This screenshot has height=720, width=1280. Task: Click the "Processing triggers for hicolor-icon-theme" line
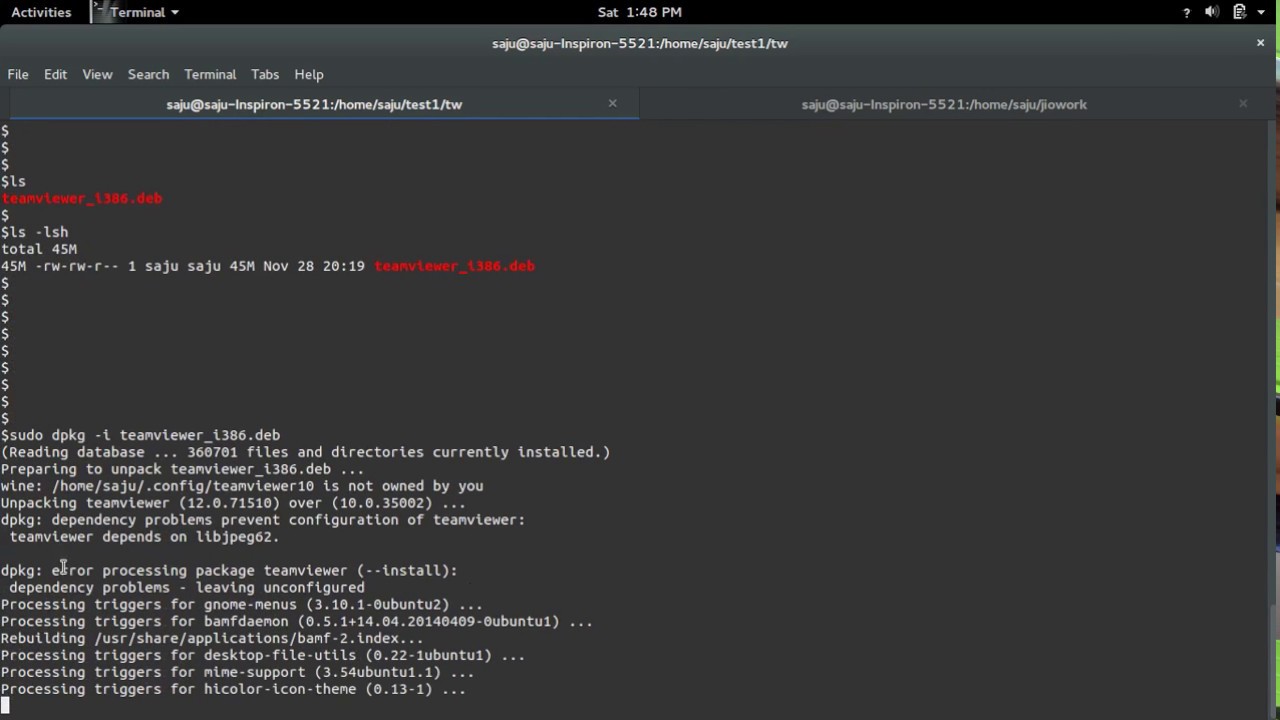[x=233, y=689]
